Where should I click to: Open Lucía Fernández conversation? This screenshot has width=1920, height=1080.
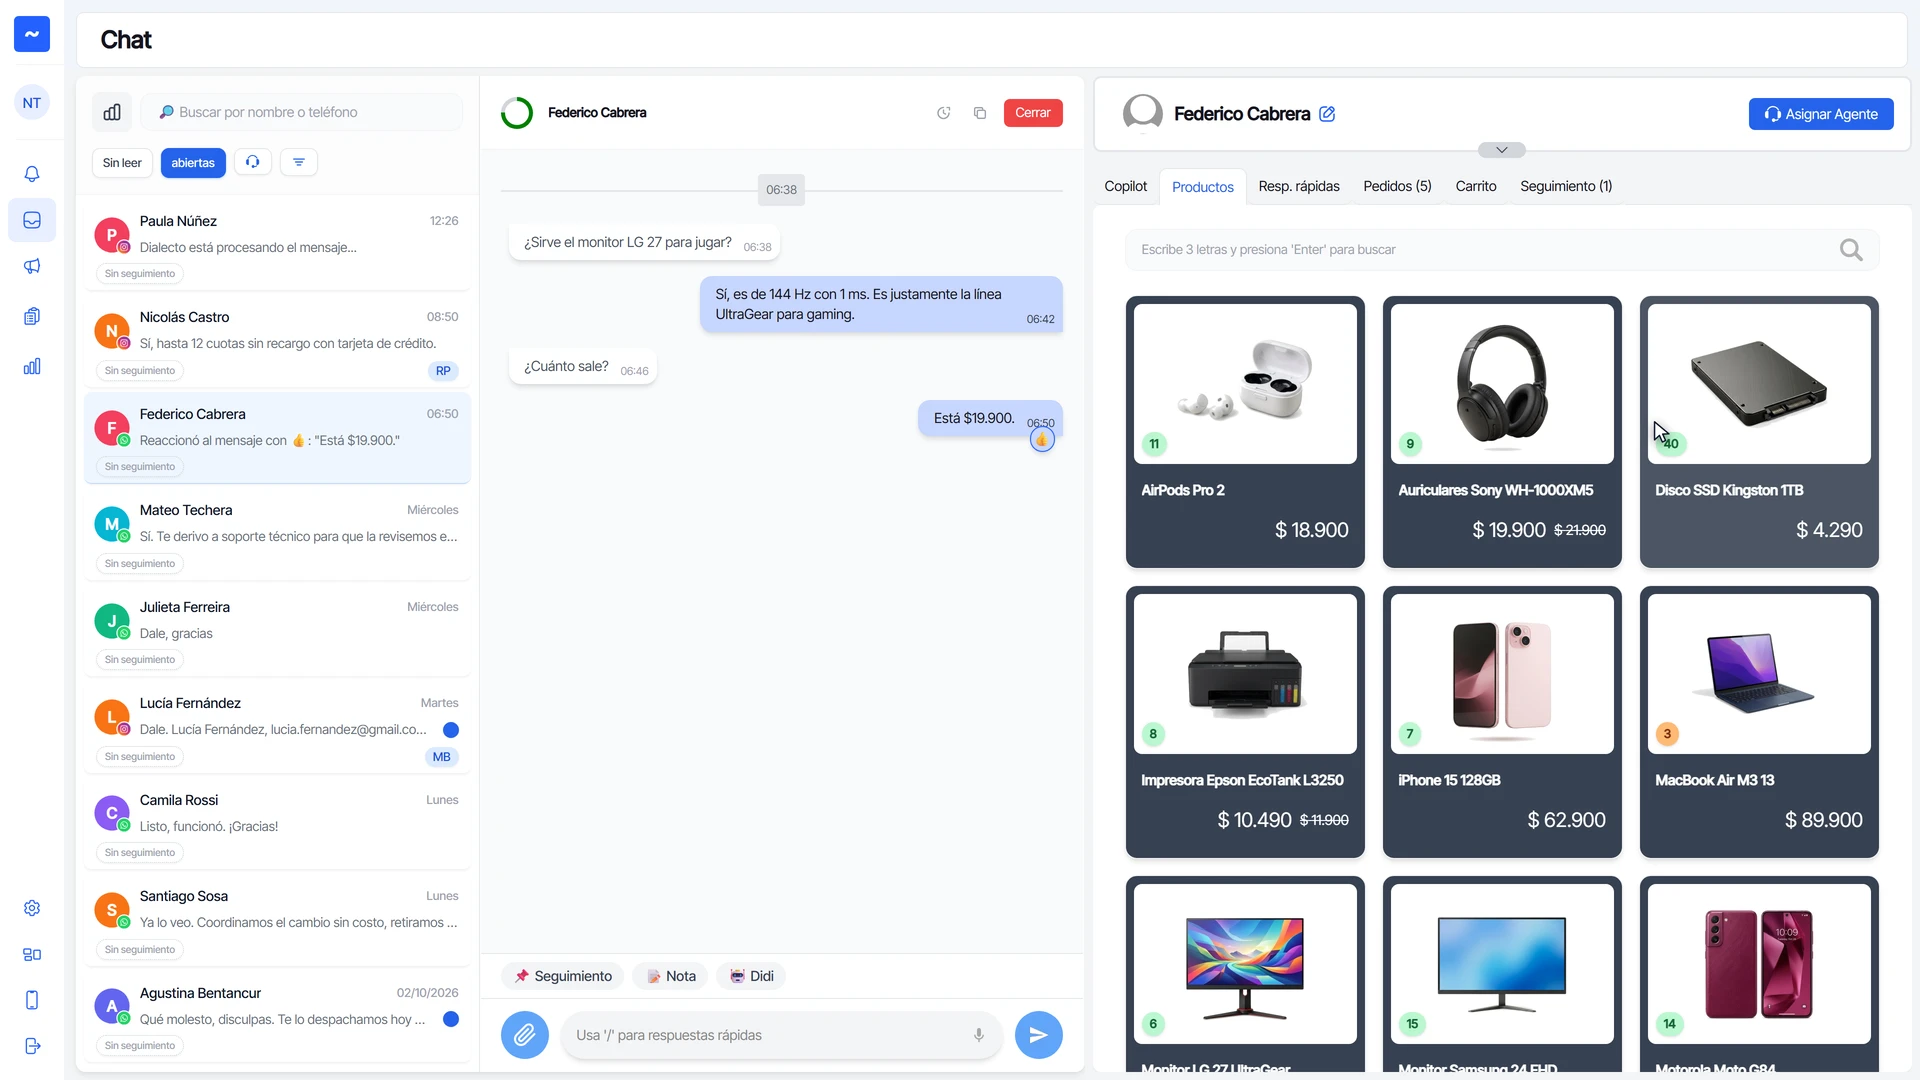point(277,728)
